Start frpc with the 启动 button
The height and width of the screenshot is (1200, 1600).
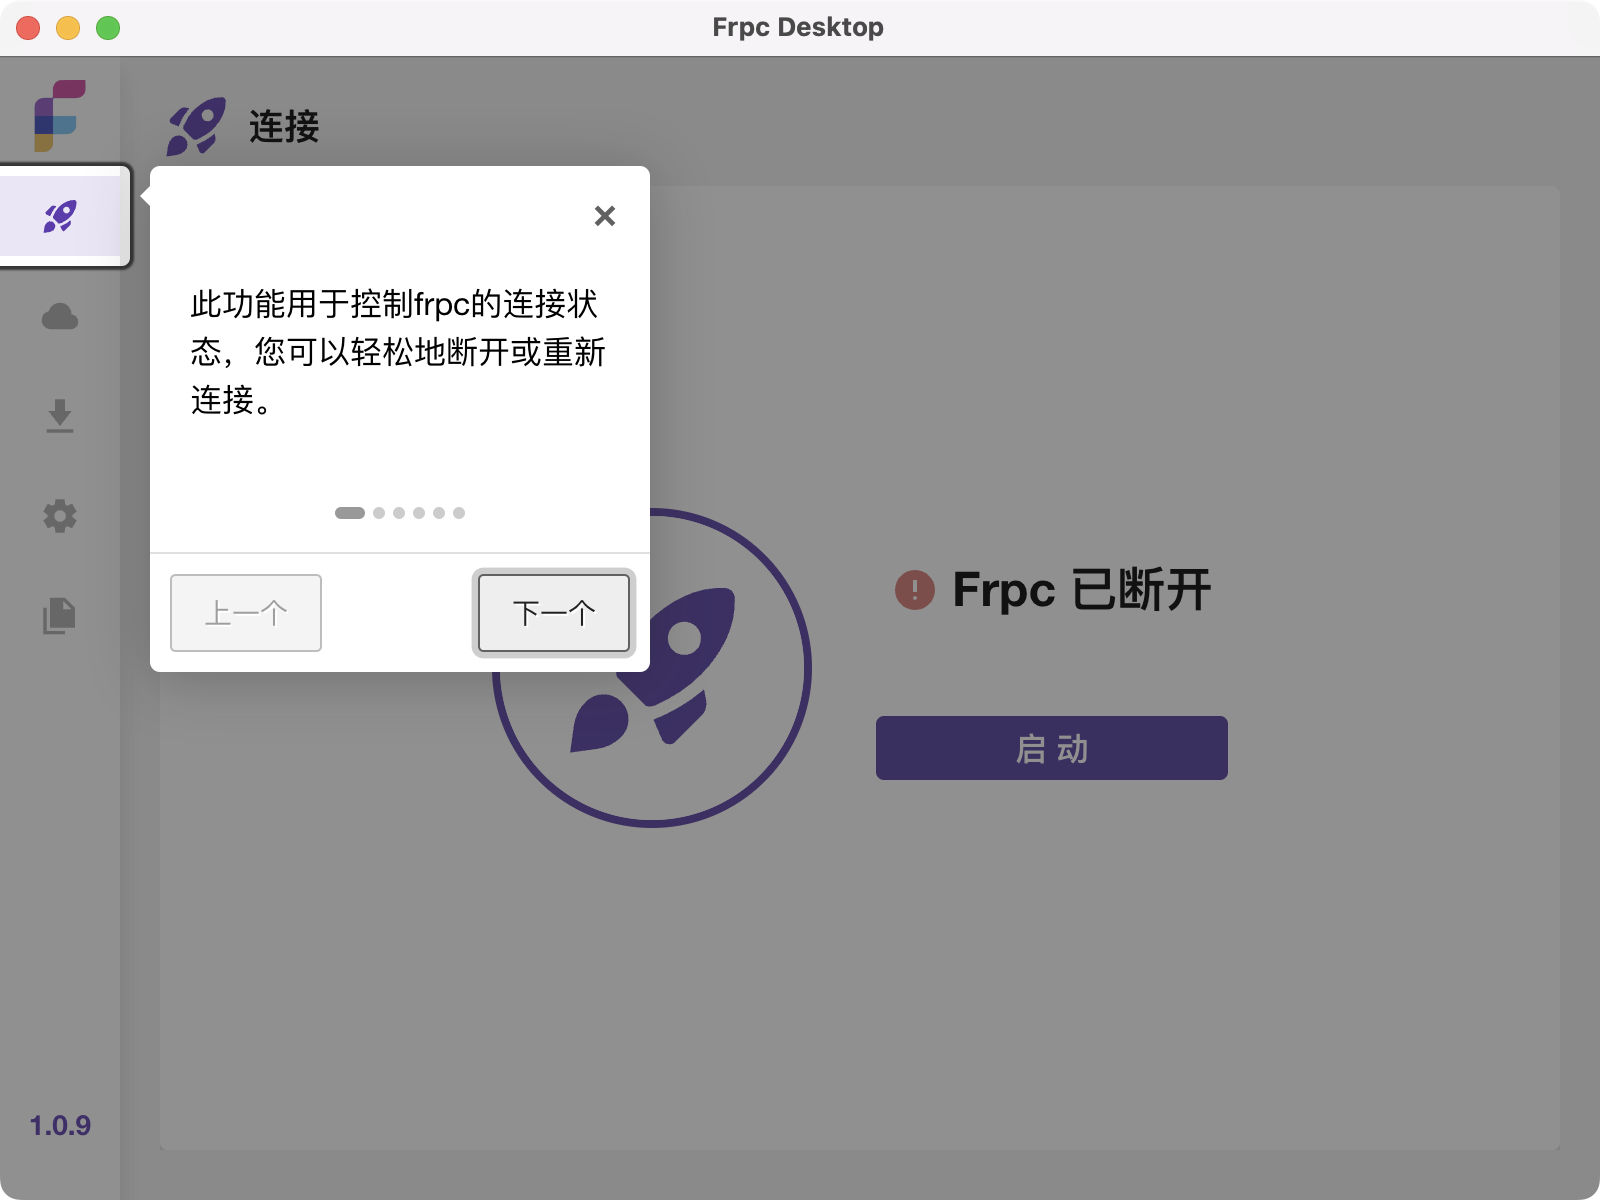point(1052,748)
